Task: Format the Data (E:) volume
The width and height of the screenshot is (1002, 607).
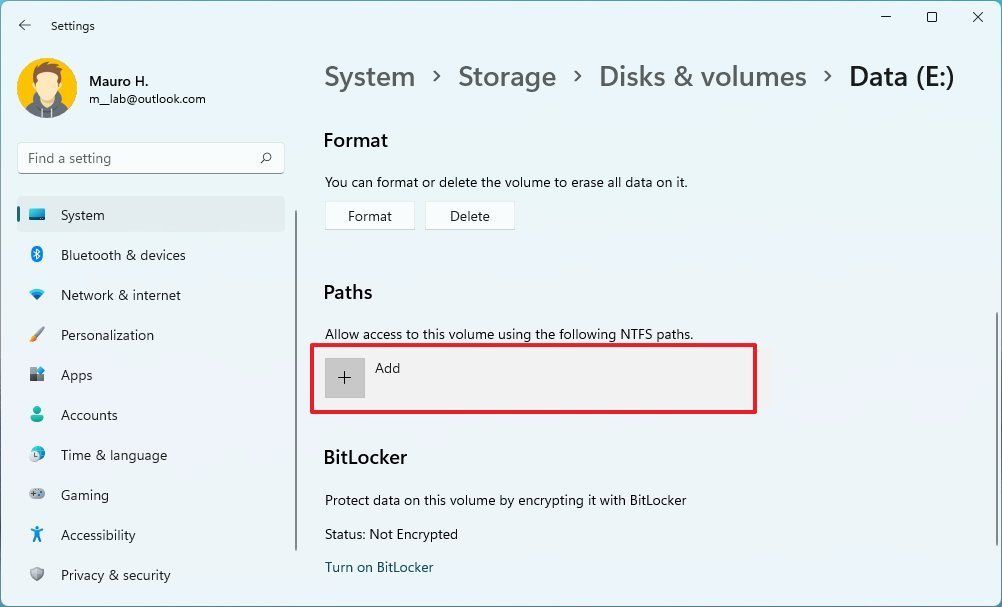Action: [x=369, y=215]
